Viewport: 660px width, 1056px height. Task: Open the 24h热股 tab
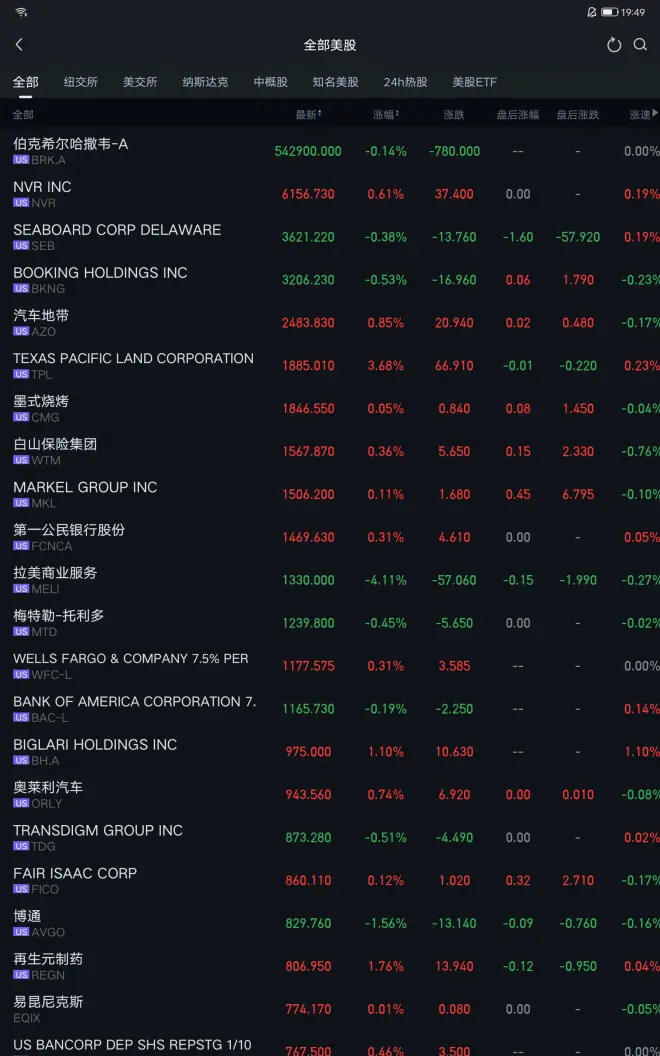(405, 82)
